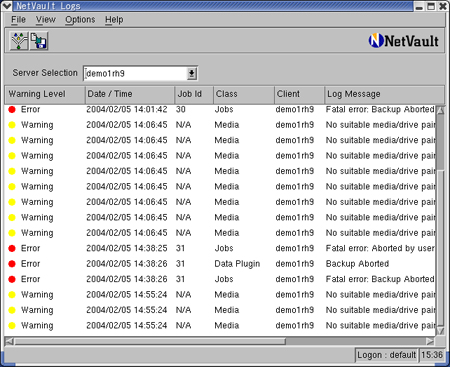Click 'Jobs' class in the 14:38:25 row
The height and width of the screenshot is (367, 450).
(x=224, y=248)
